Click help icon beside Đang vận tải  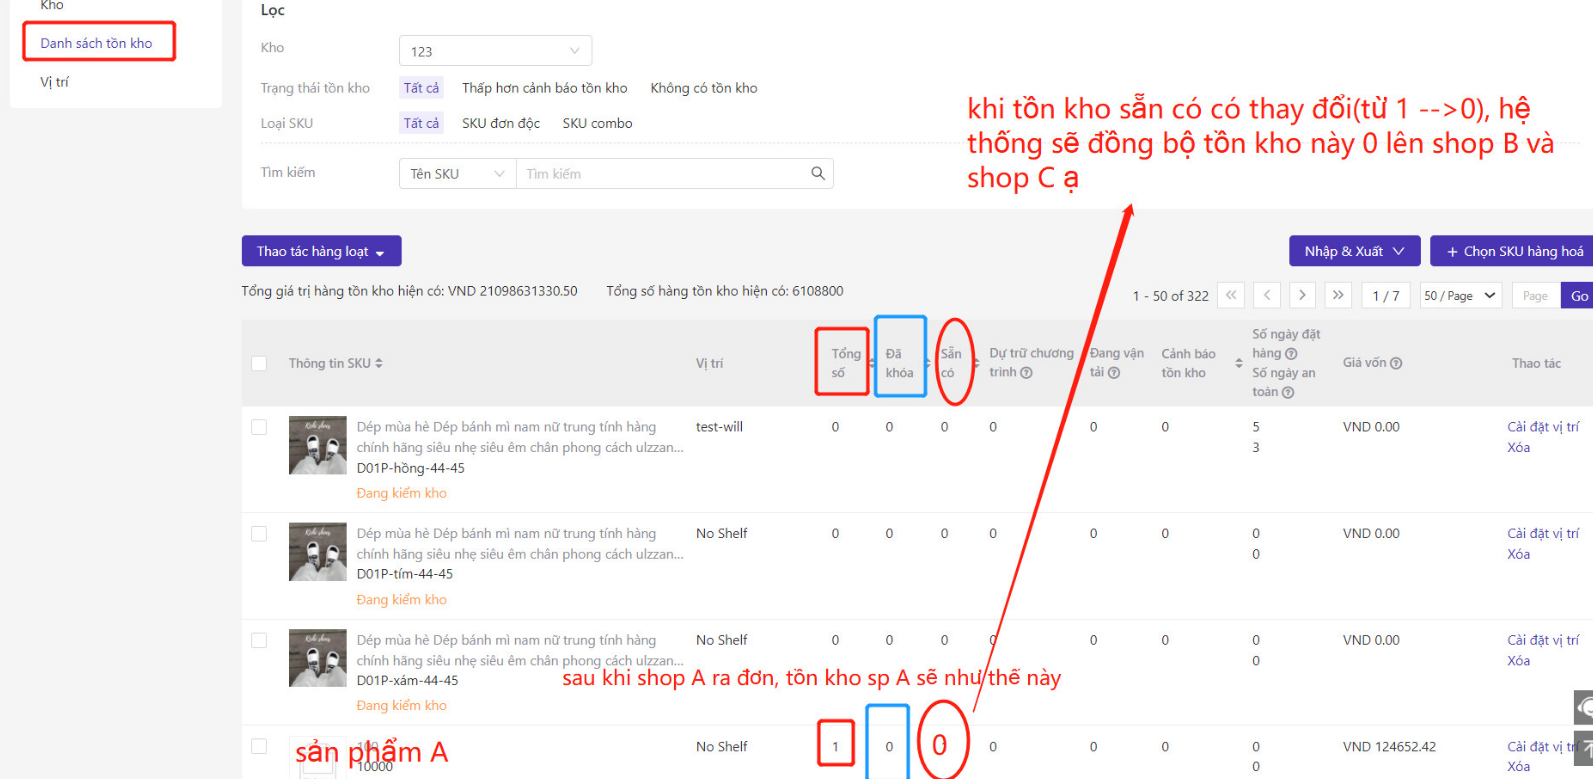(1114, 373)
